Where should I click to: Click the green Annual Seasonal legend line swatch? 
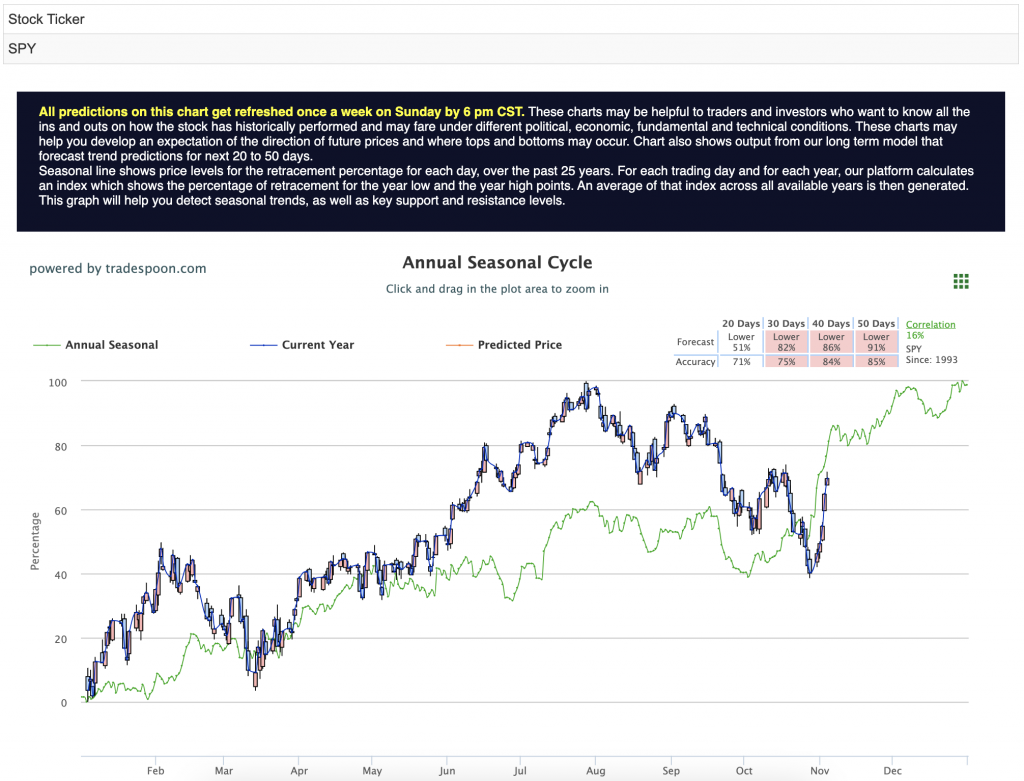tap(46, 345)
